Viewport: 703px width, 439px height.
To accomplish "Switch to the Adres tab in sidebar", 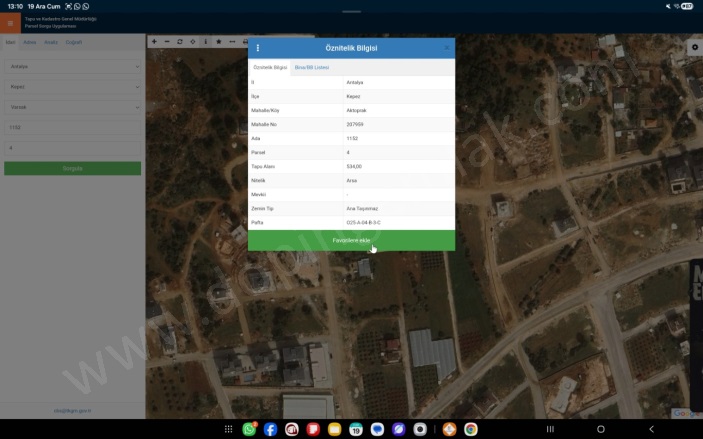I will [29, 42].
